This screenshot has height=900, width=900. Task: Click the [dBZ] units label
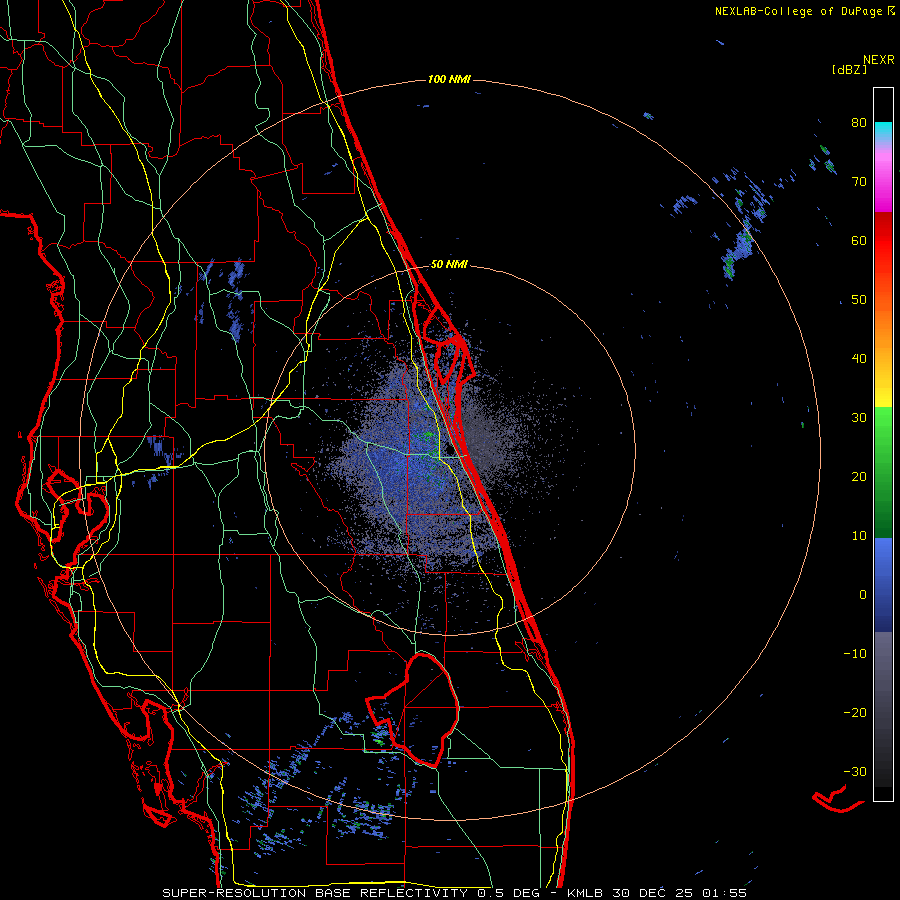click(x=849, y=69)
